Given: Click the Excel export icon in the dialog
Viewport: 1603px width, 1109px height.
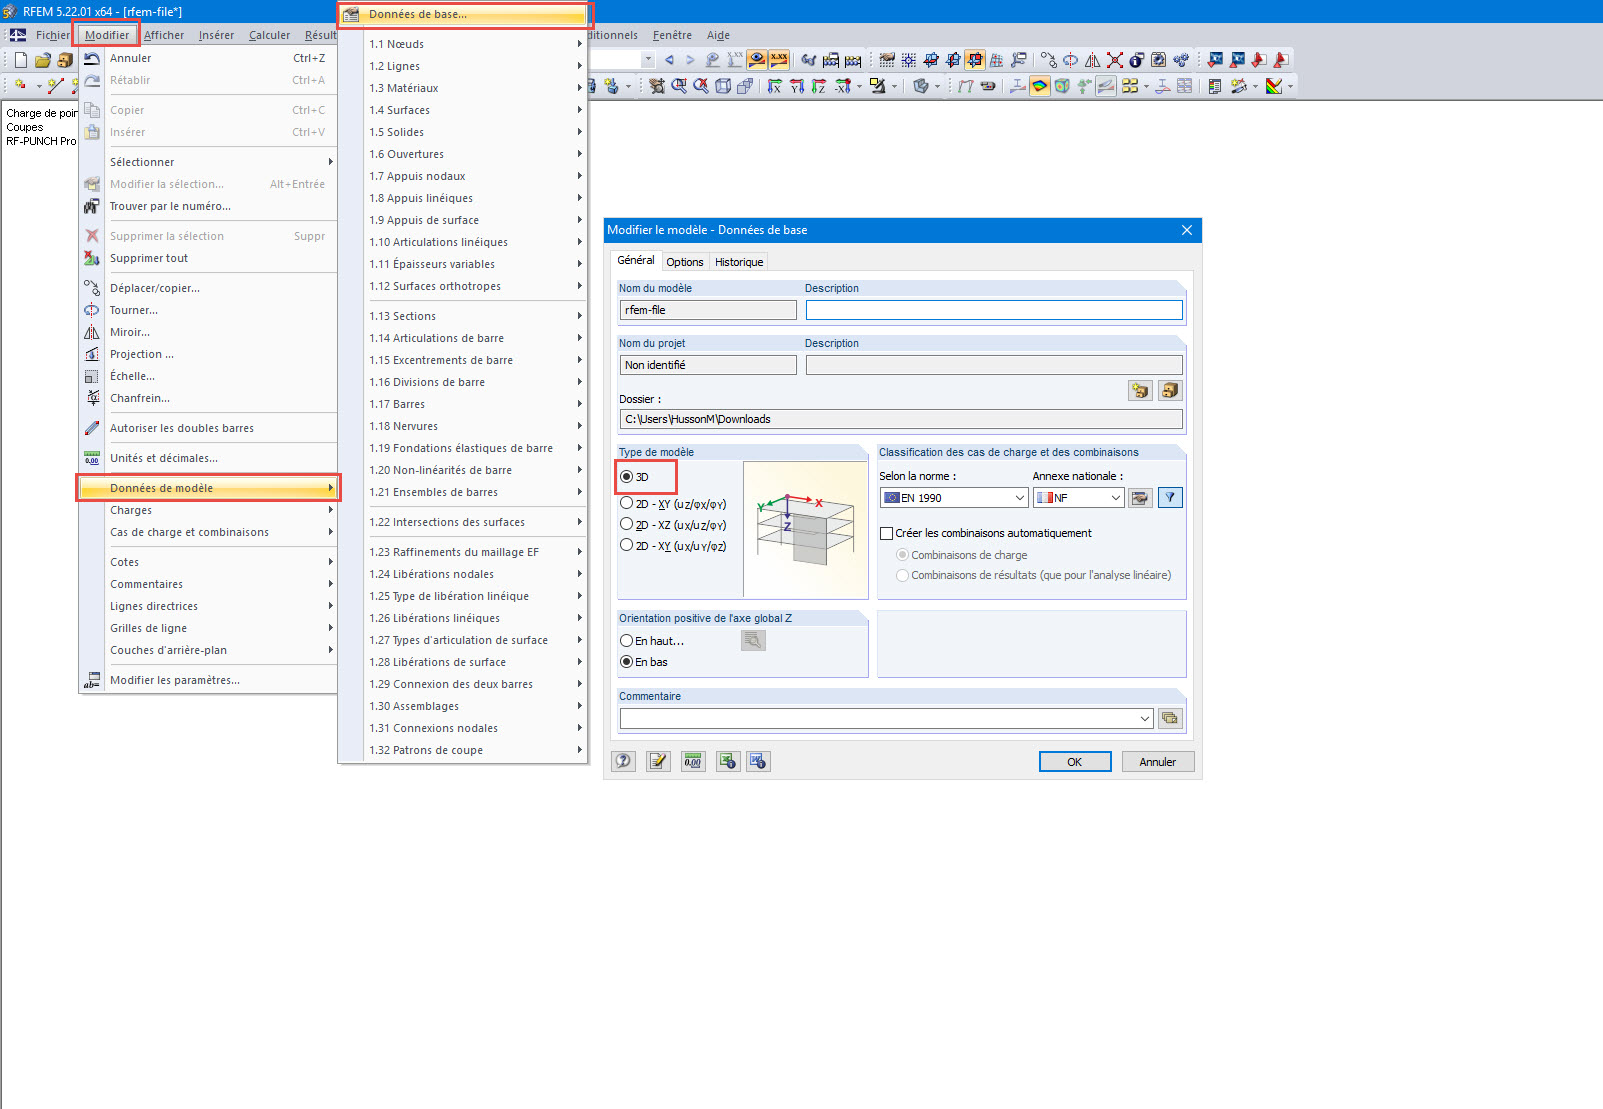Looking at the screenshot, I should pos(726,762).
